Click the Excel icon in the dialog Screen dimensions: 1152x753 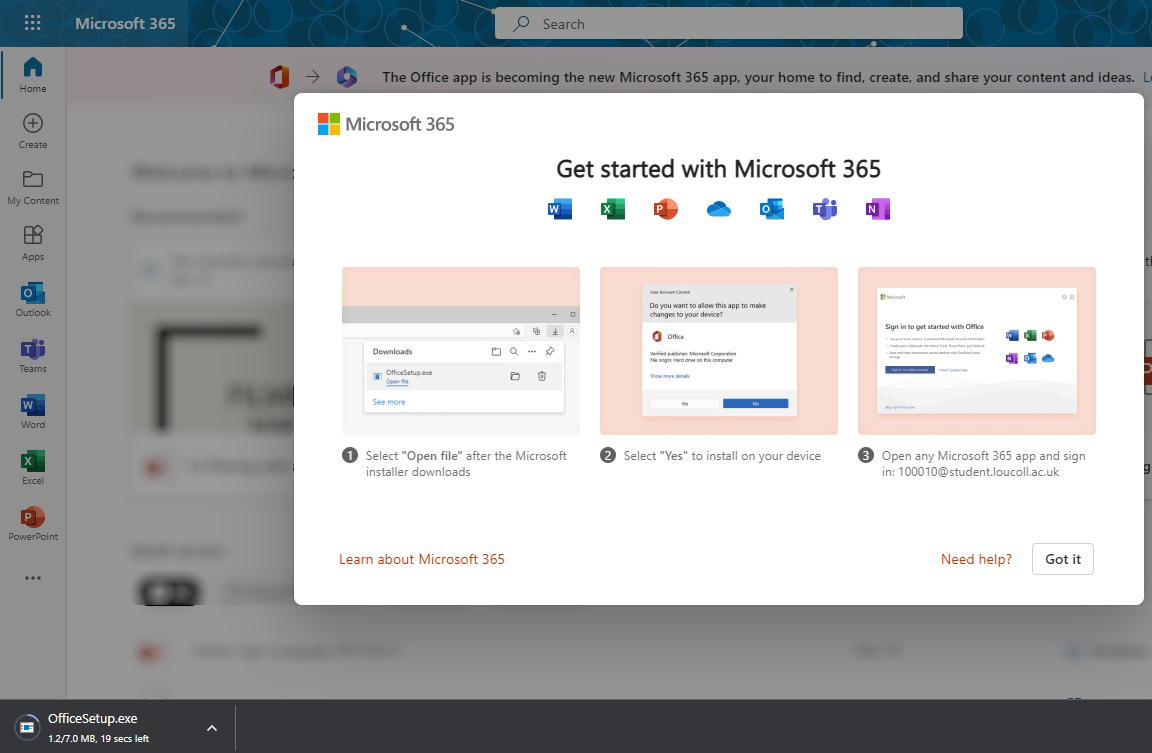[613, 209]
